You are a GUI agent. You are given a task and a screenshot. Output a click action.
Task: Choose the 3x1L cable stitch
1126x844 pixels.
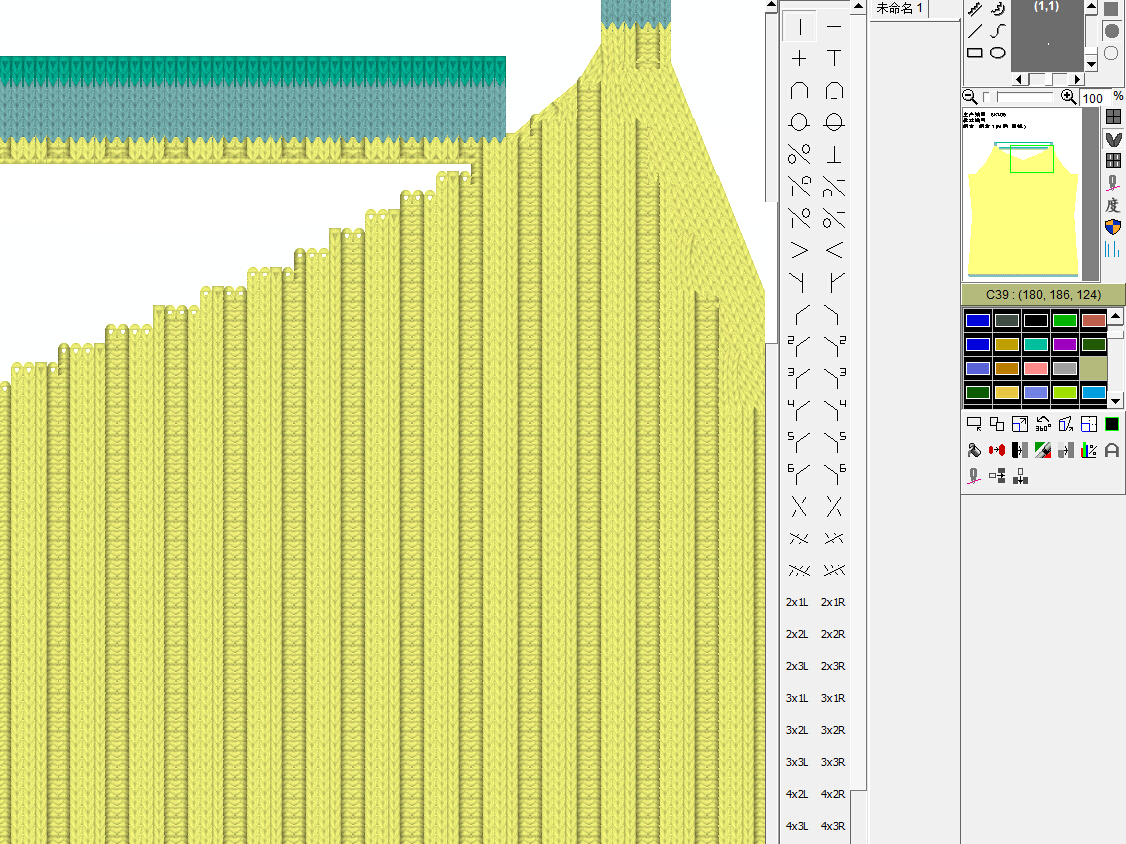pos(797,698)
